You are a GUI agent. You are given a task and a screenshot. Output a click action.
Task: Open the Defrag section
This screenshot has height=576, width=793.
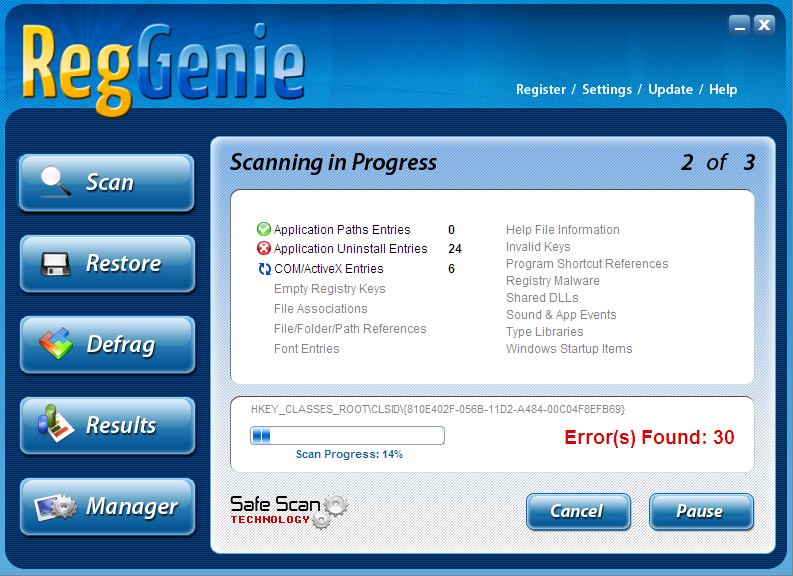point(107,344)
